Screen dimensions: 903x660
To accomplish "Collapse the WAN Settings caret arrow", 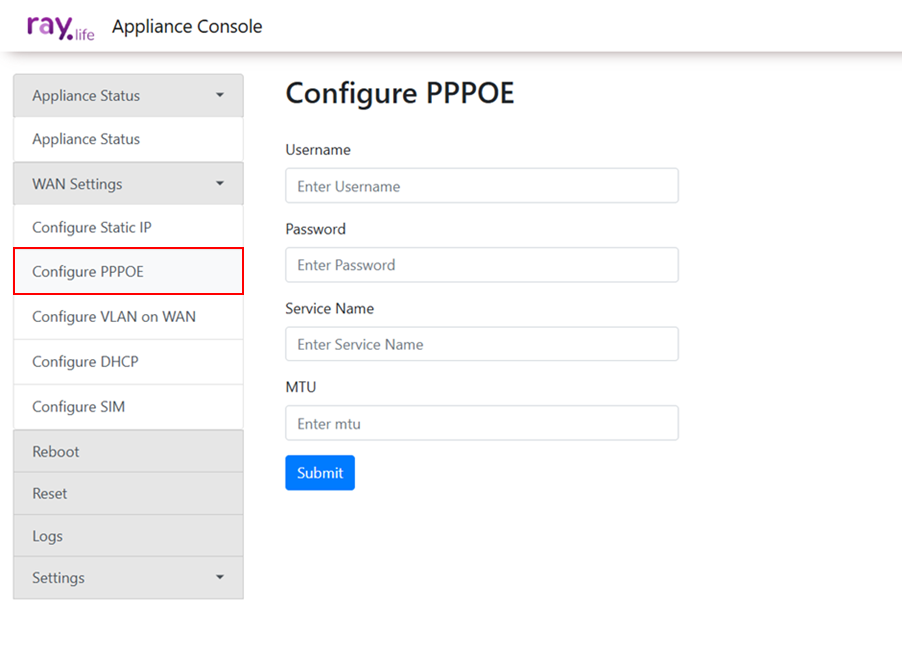I will point(220,184).
